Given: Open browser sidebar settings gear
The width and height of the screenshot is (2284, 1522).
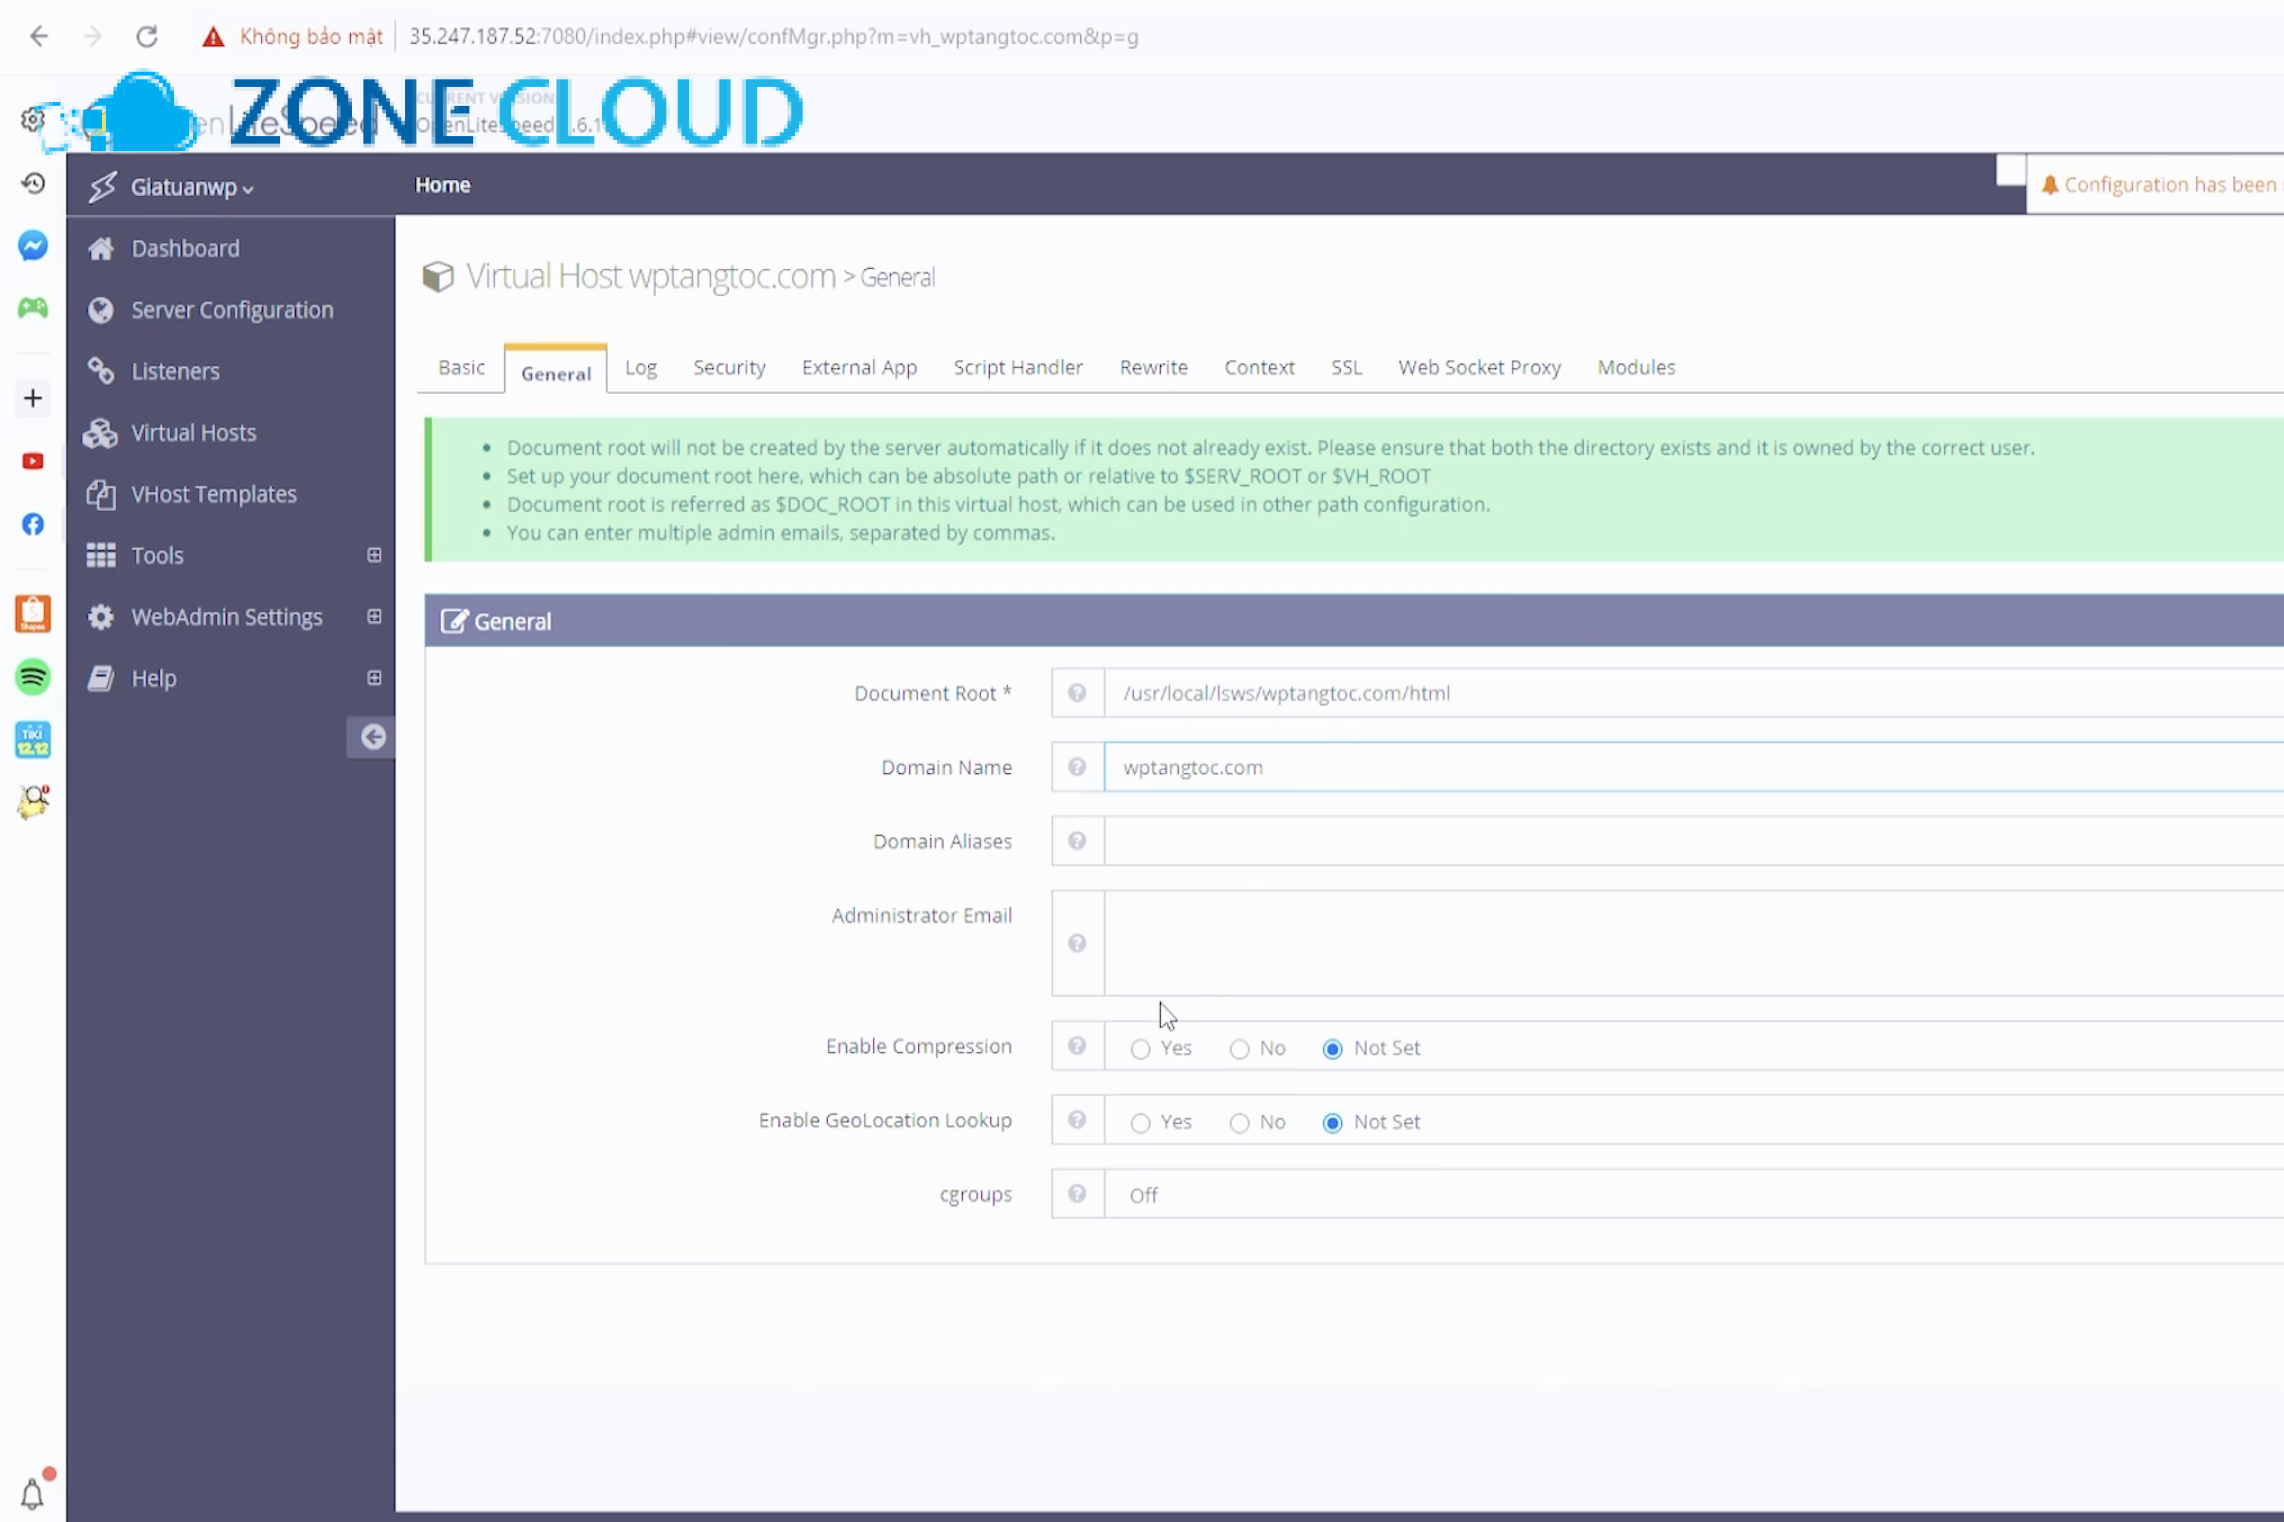Looking at the screenshot, I should click(32, 120).
